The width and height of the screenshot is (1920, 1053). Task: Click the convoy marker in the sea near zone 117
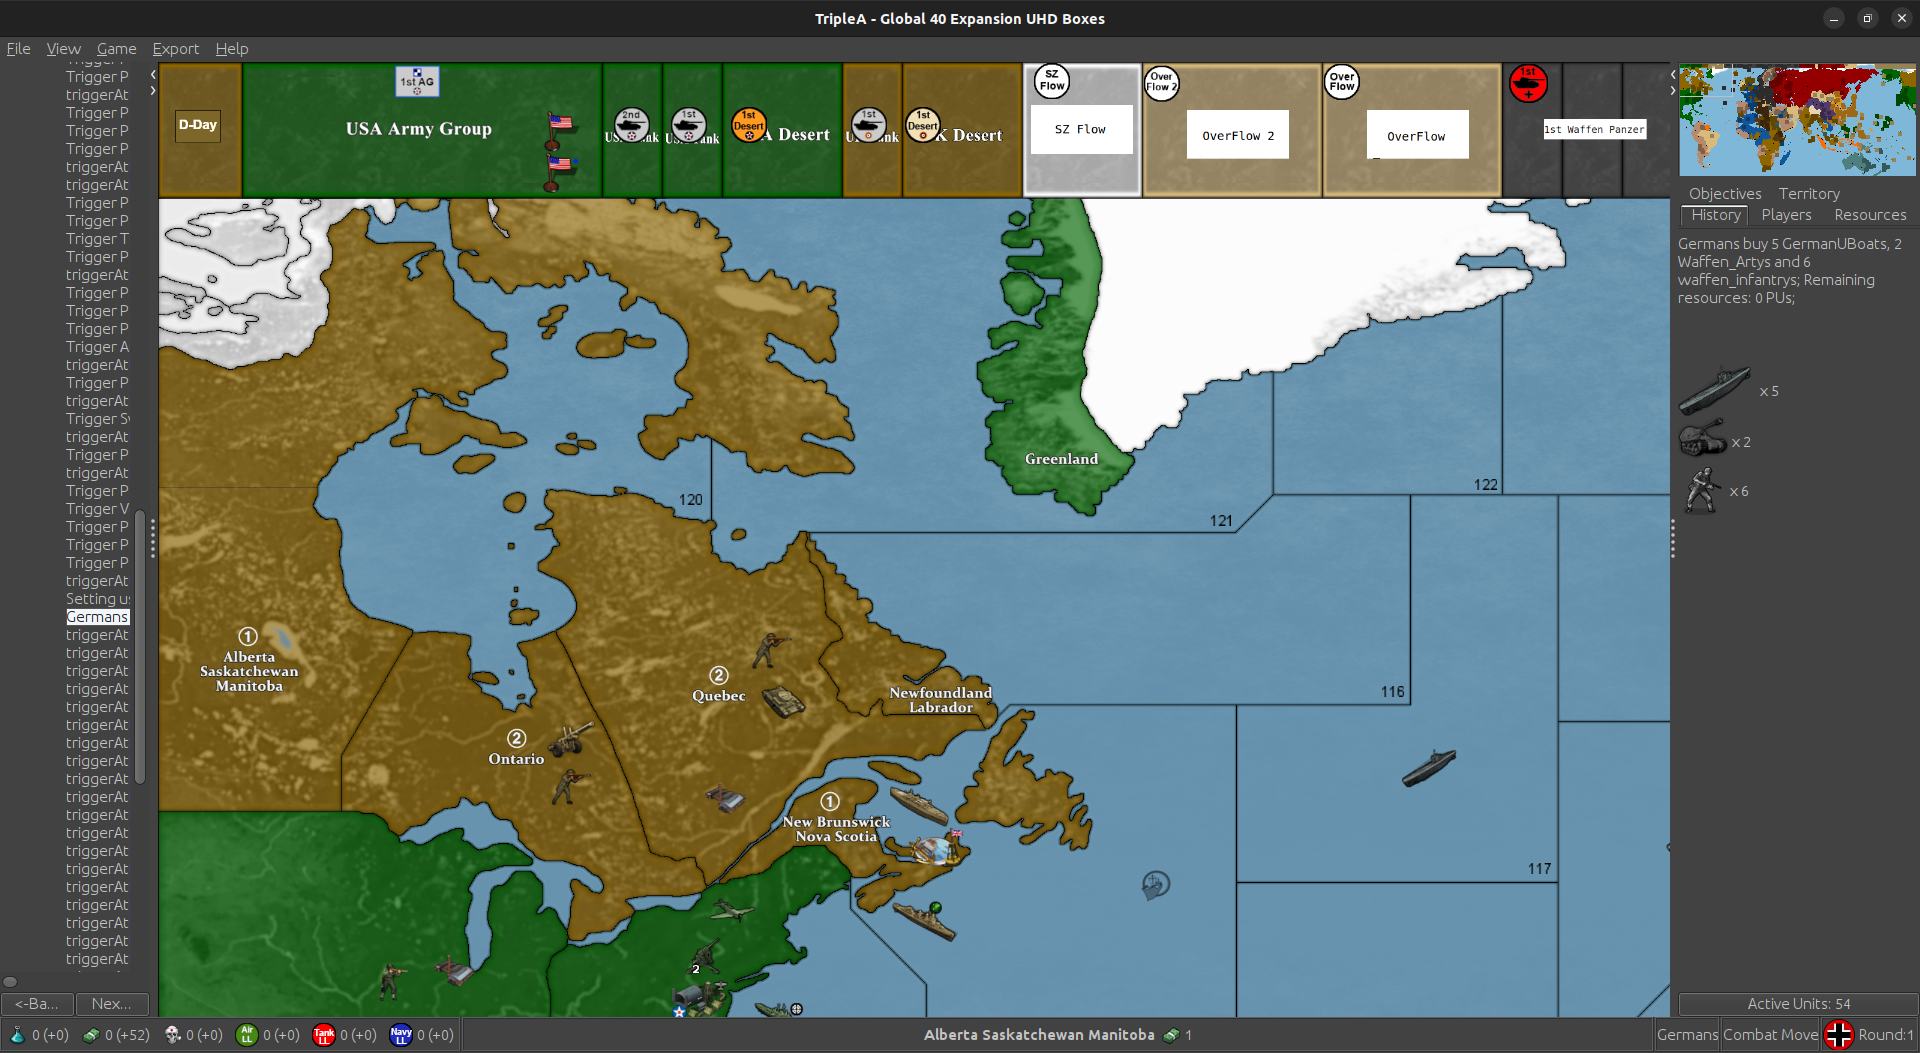1155,885
